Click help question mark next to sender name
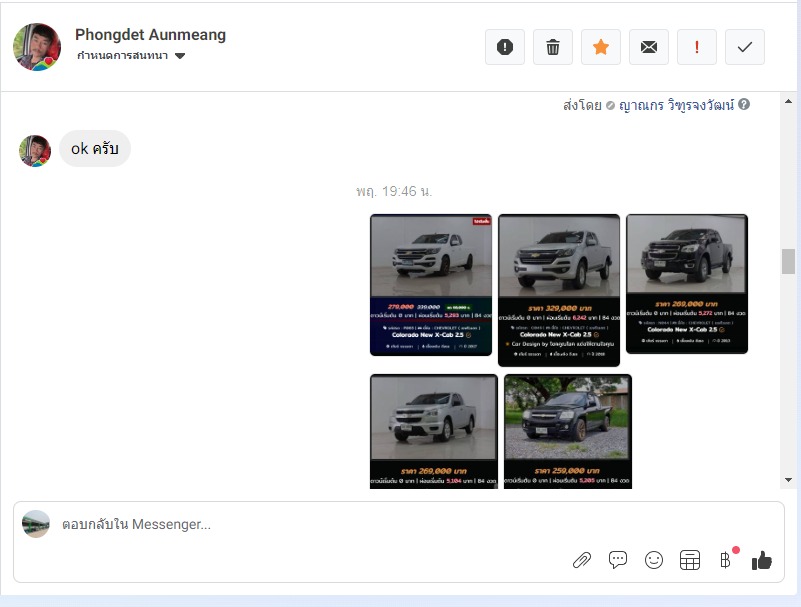The image size is (801, 607). (744, 104)
